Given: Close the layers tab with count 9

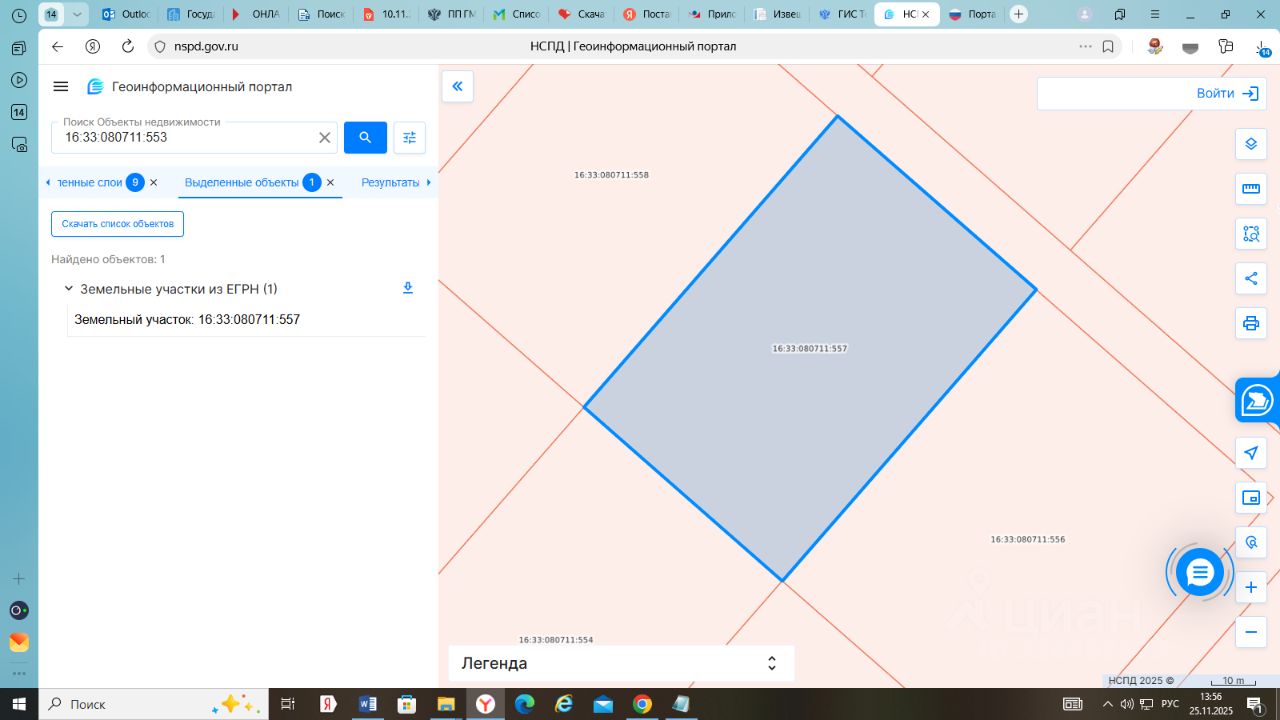Looking at the screenshot, I should pos(154,183).
